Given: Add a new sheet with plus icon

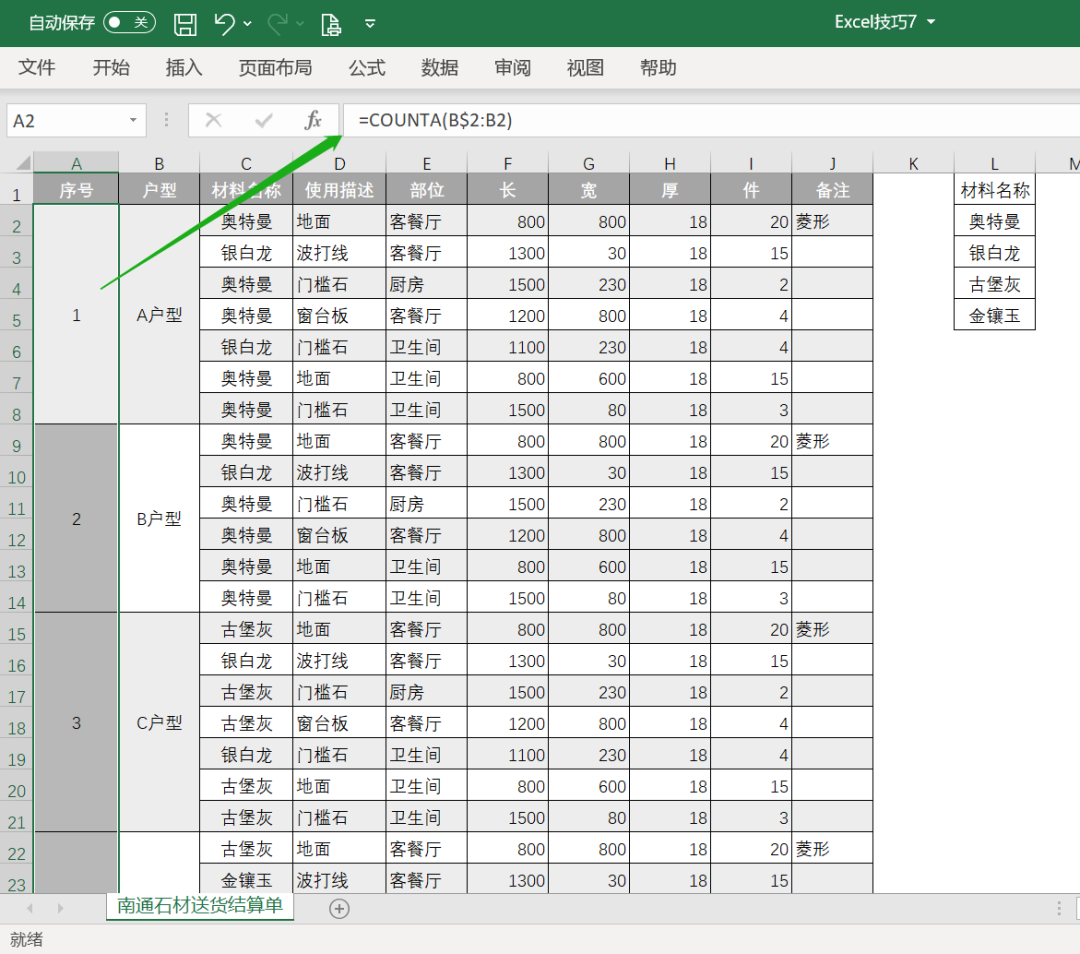Looking at the screenshot, I should pos(339,908).
